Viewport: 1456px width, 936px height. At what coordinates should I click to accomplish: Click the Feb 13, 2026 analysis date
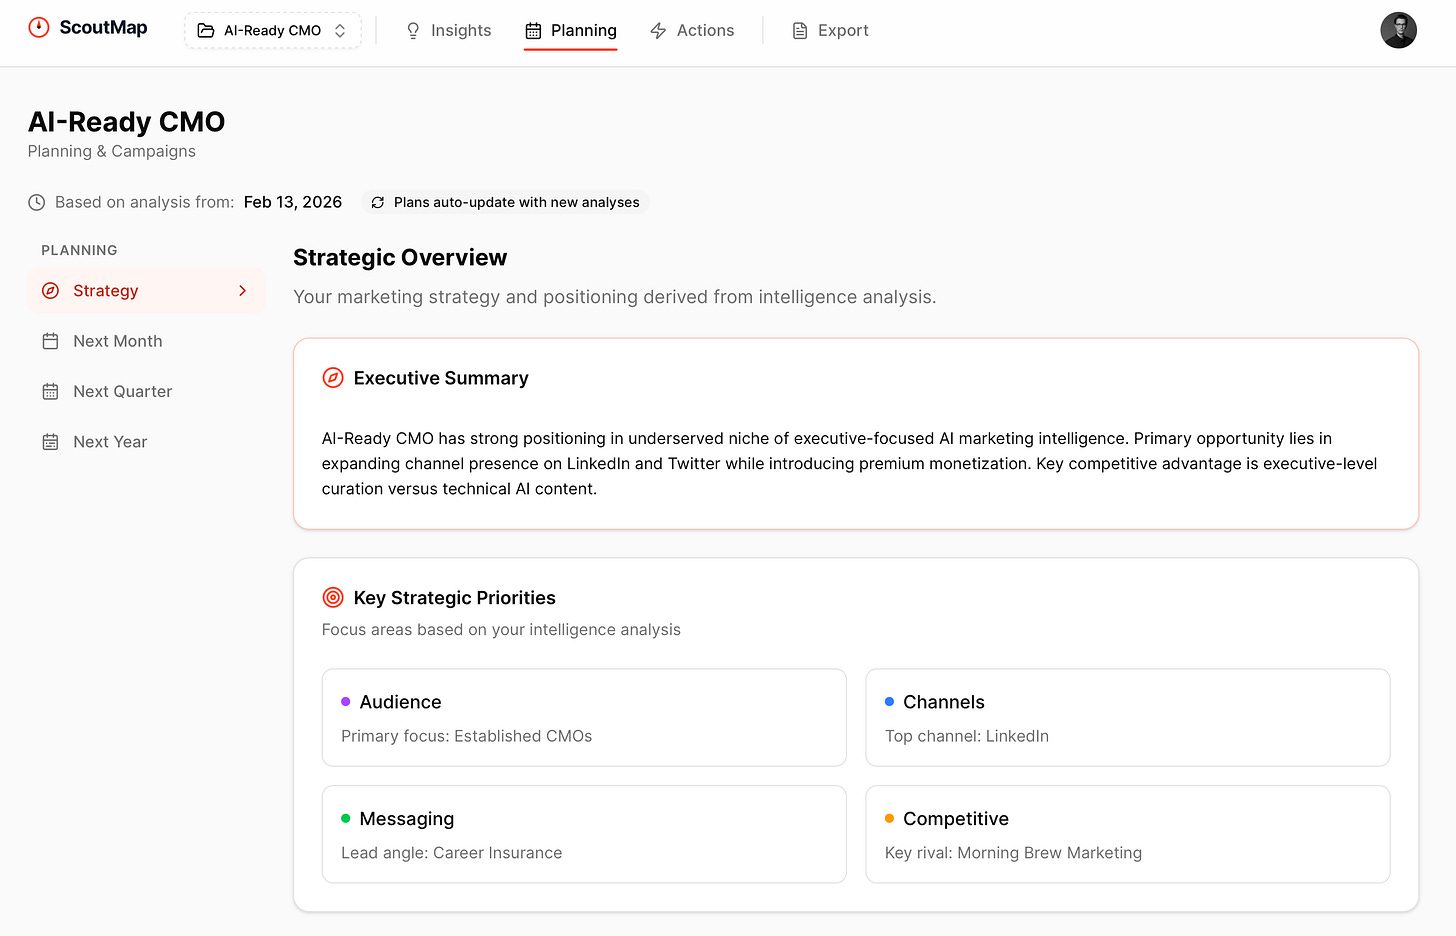coord(293,202)
